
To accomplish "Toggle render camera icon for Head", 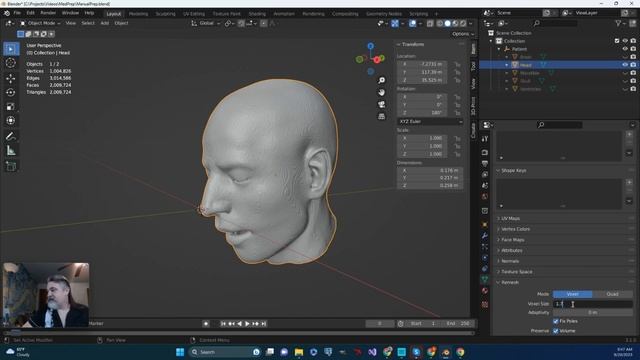I will tap(633, 65).
